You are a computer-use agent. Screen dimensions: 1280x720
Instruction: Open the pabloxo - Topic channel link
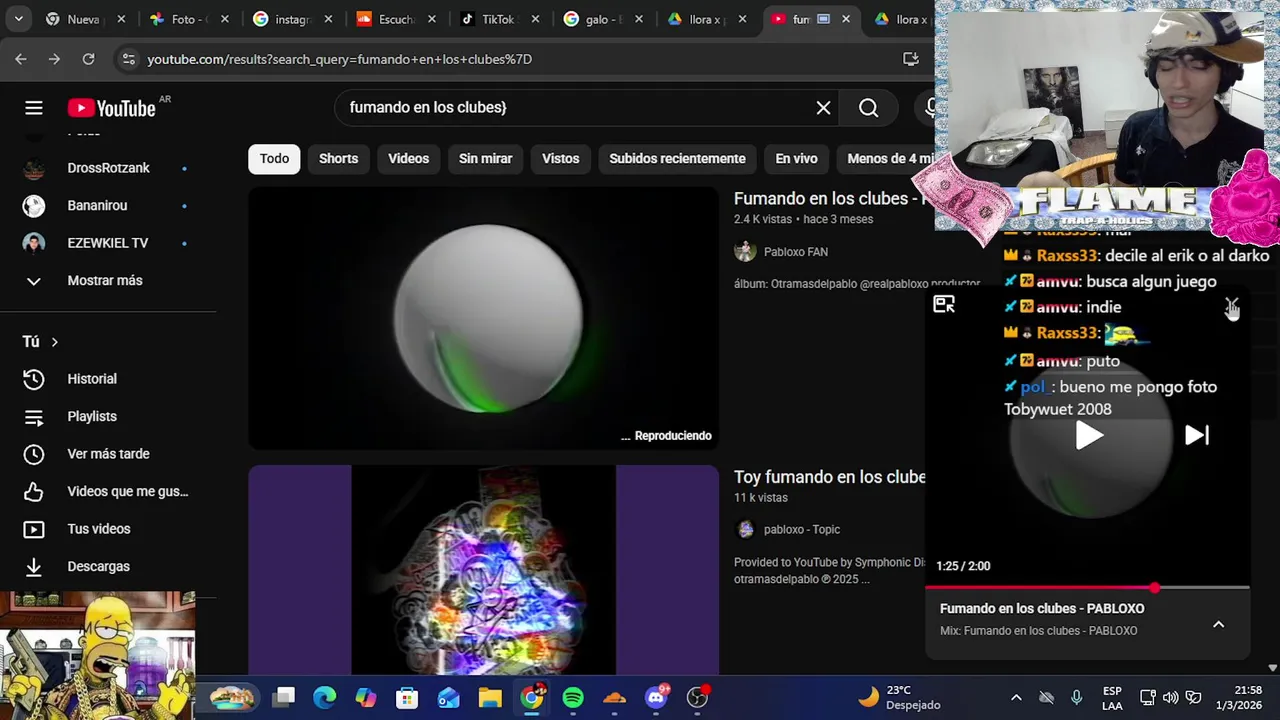click(x=801, y=530)
